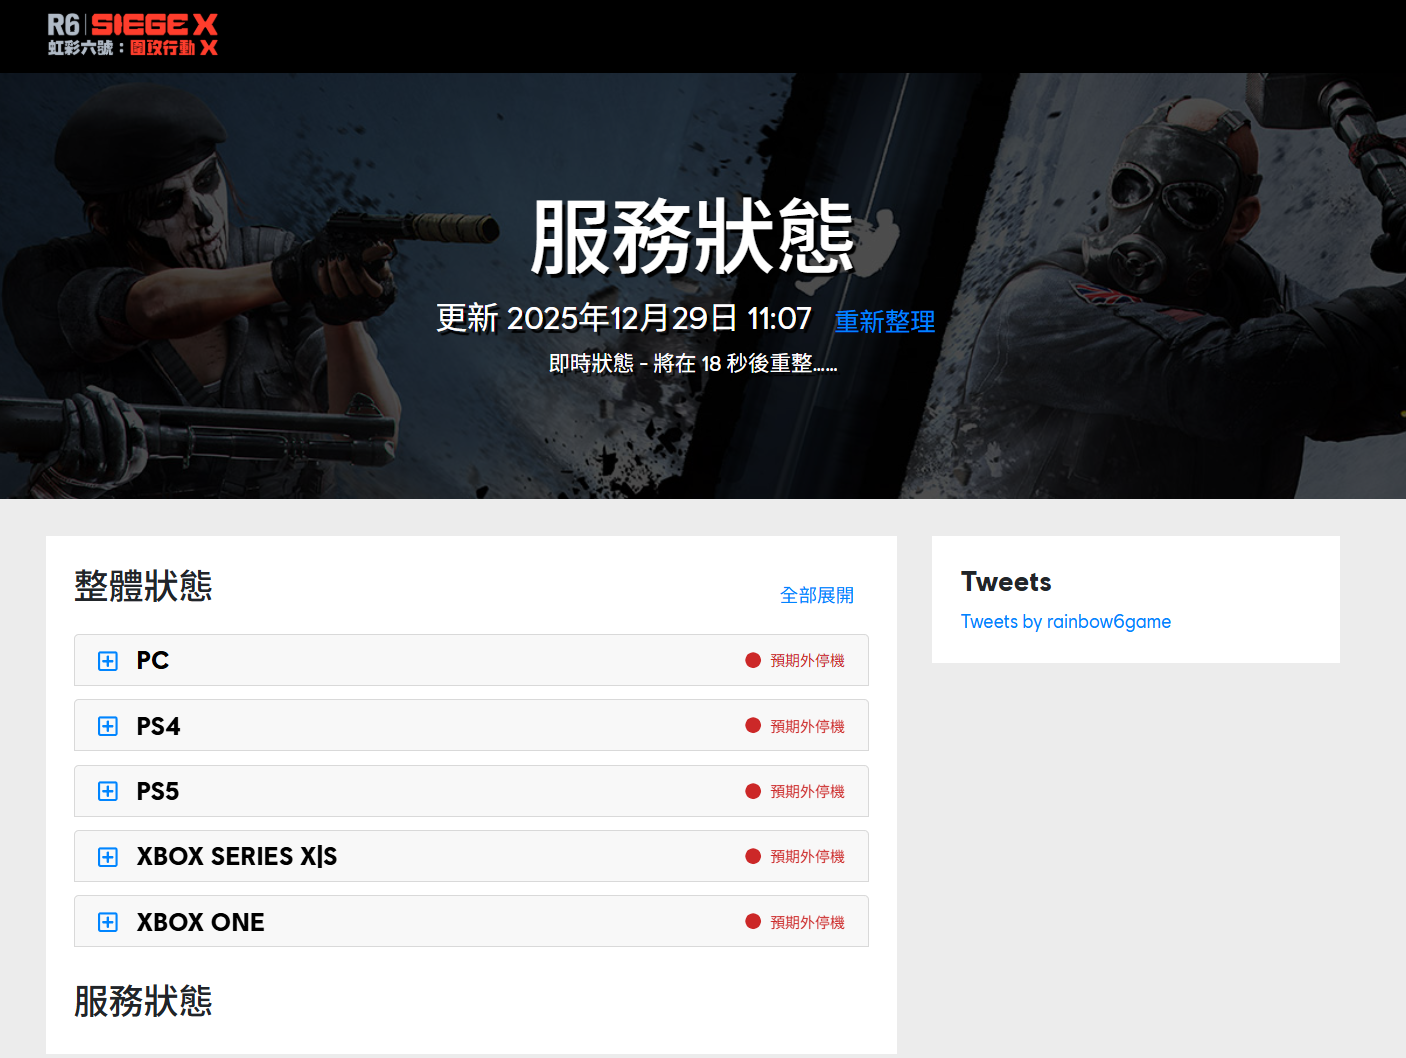Open Tweets by rainbow6game link
1406x1058 pixels.
tap(1065, 622)
